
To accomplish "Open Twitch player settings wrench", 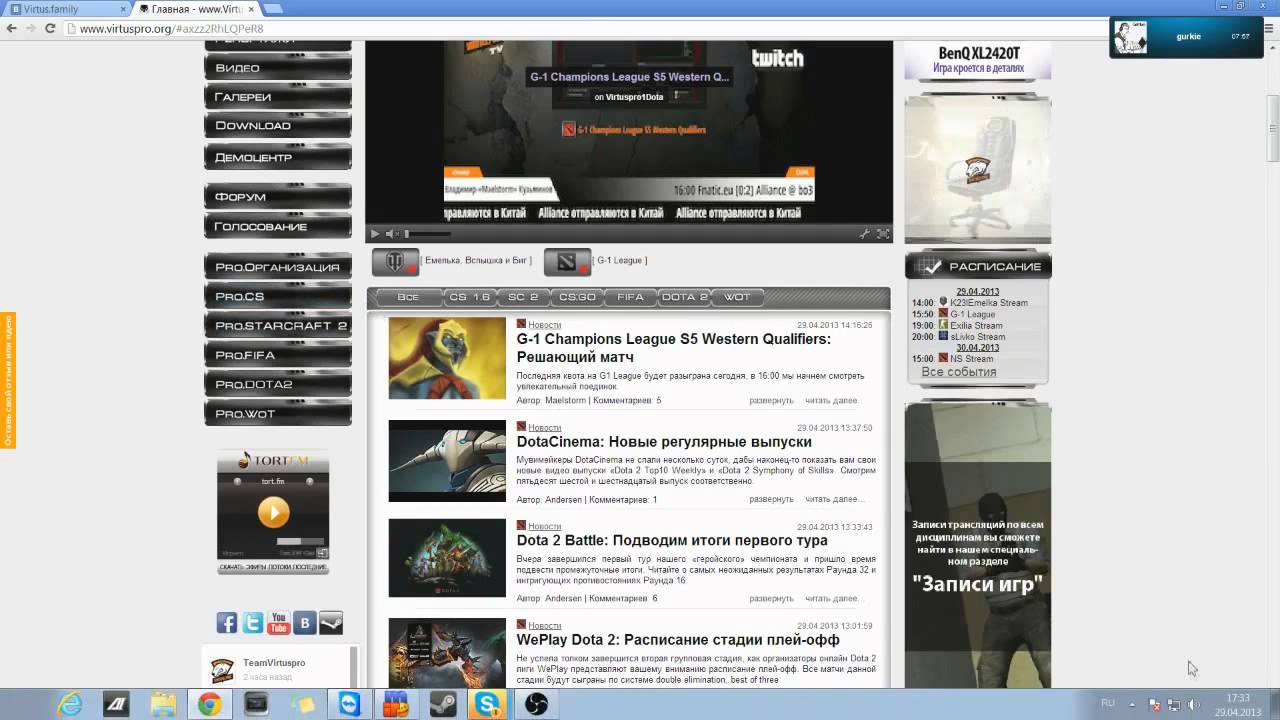I will tap(865, 234).
